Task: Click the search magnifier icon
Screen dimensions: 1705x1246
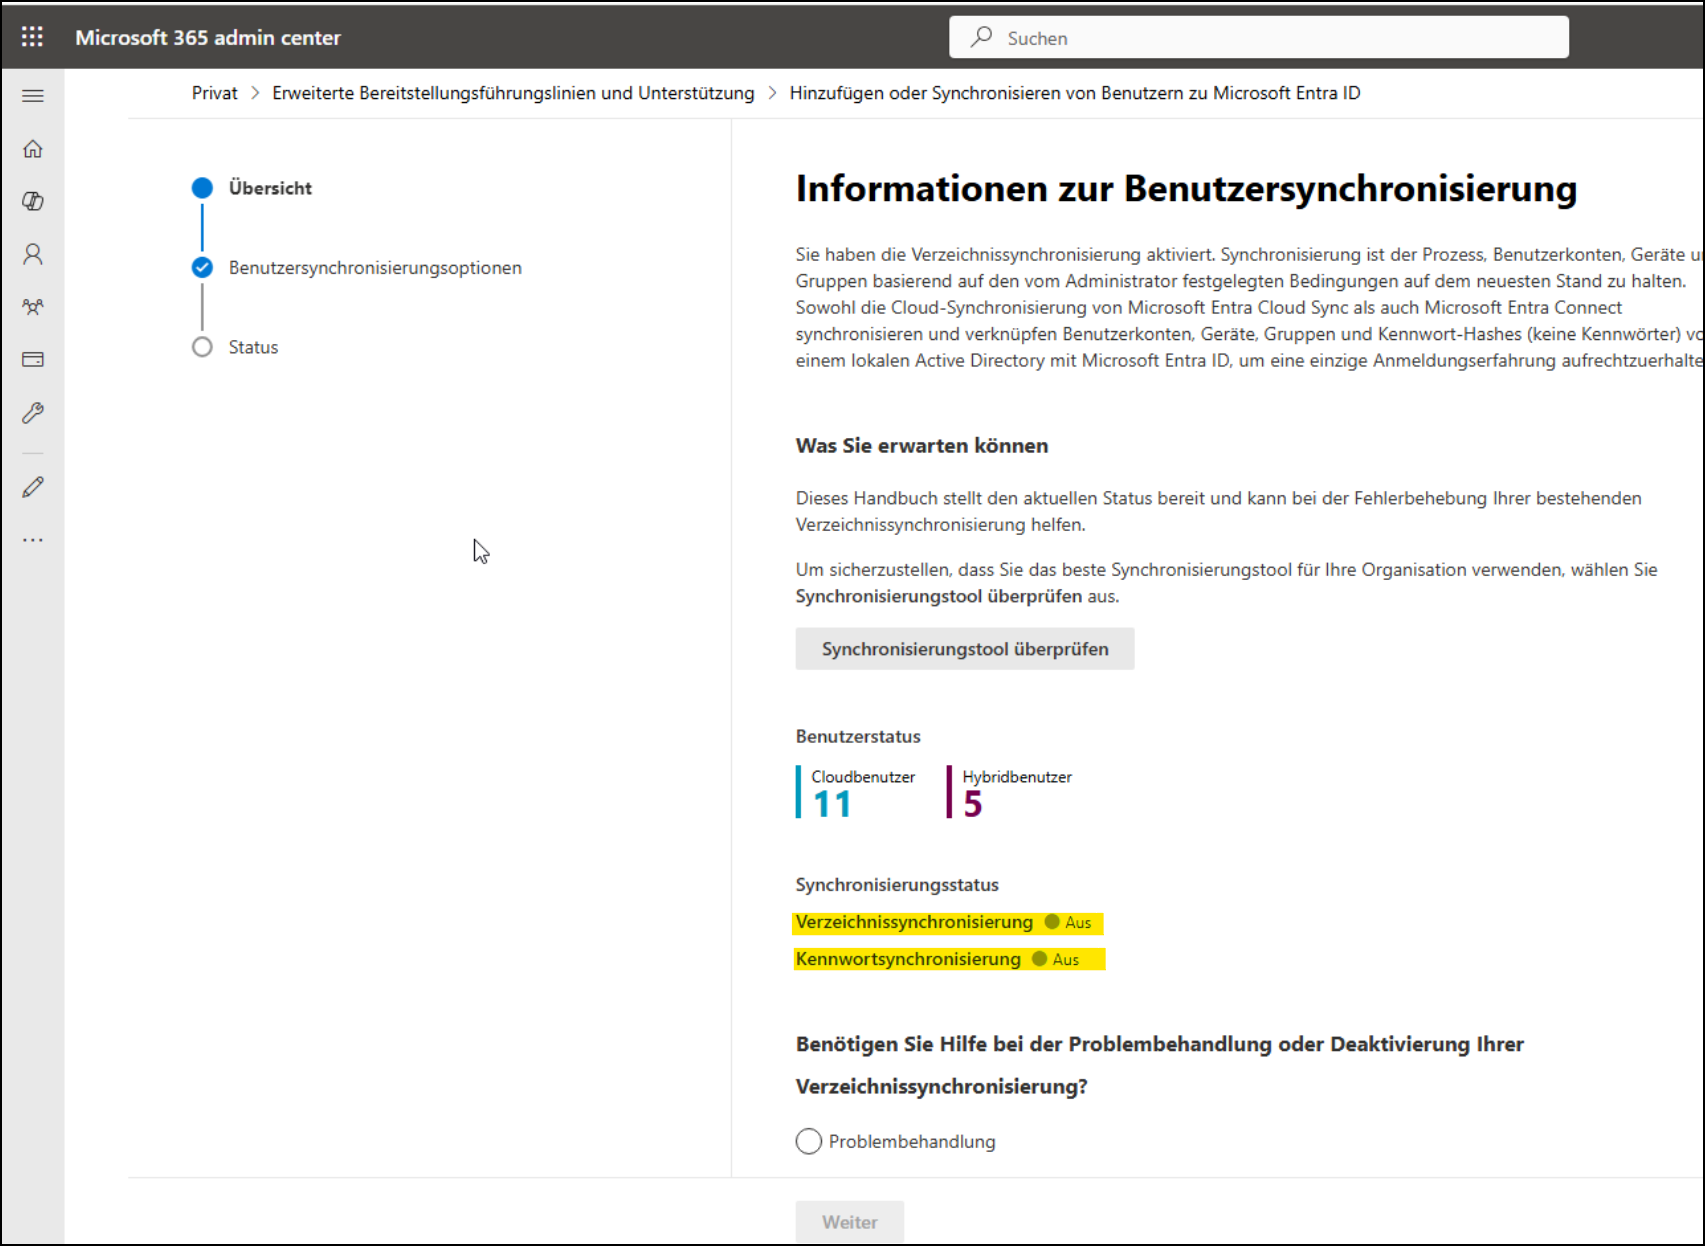Action: pyautogui.click(x=981, y=37)
